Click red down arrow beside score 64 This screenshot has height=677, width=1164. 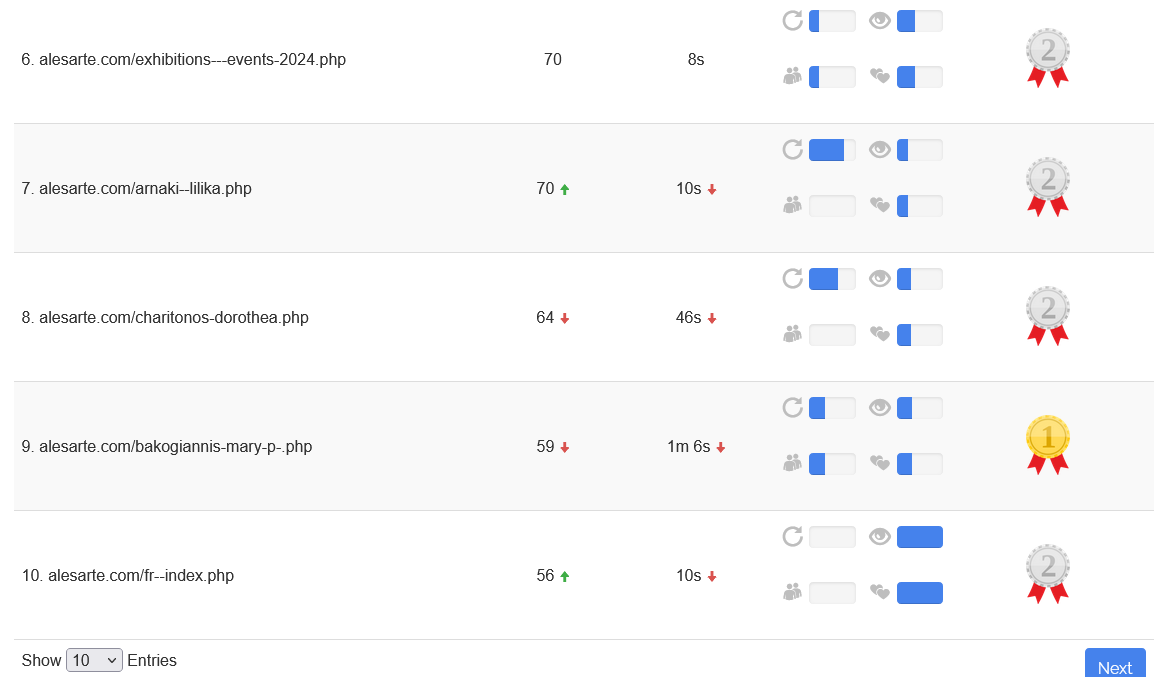click(565, 319)
